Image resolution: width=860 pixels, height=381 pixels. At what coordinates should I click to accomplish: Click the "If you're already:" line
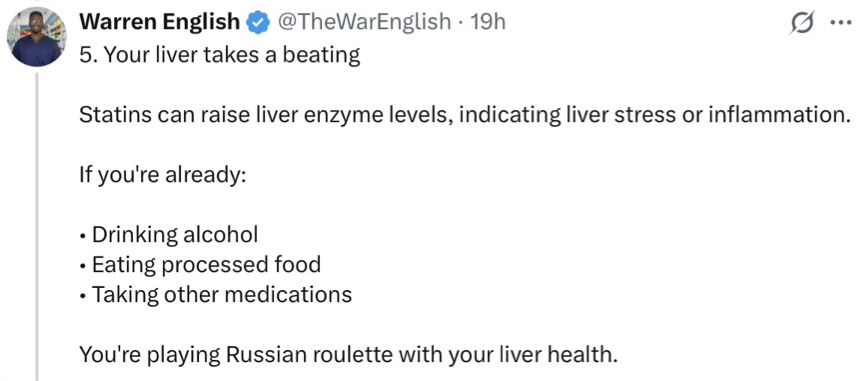pos(161,175)
